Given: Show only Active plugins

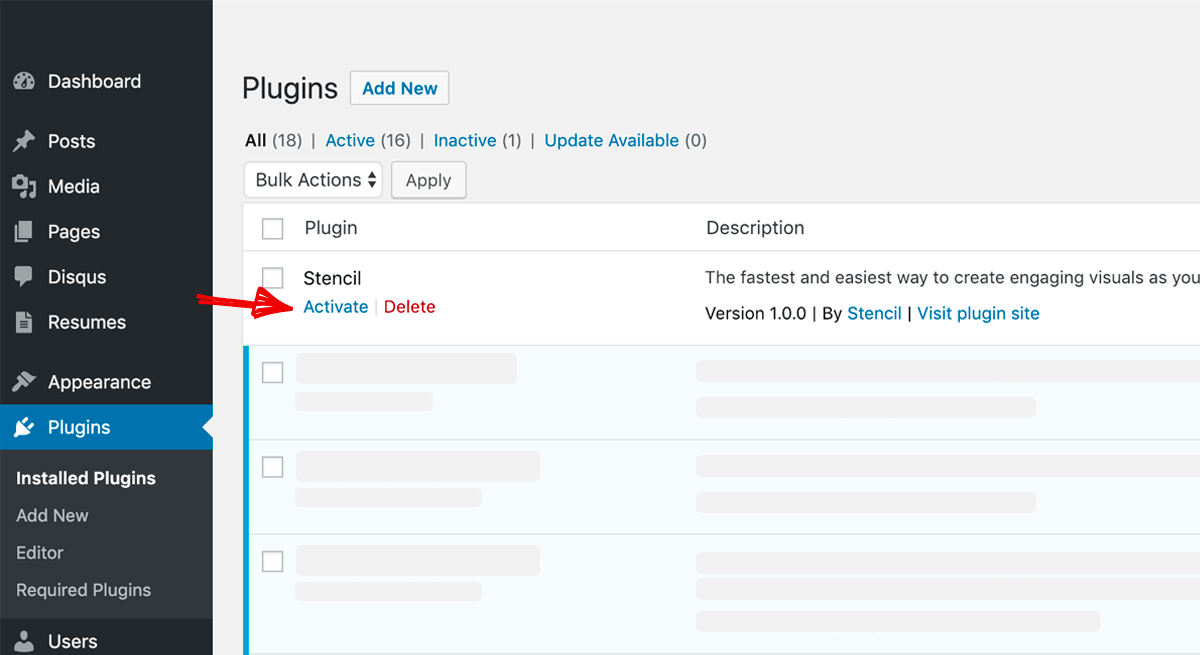Looking at the screenshot, I should [350, 141].
